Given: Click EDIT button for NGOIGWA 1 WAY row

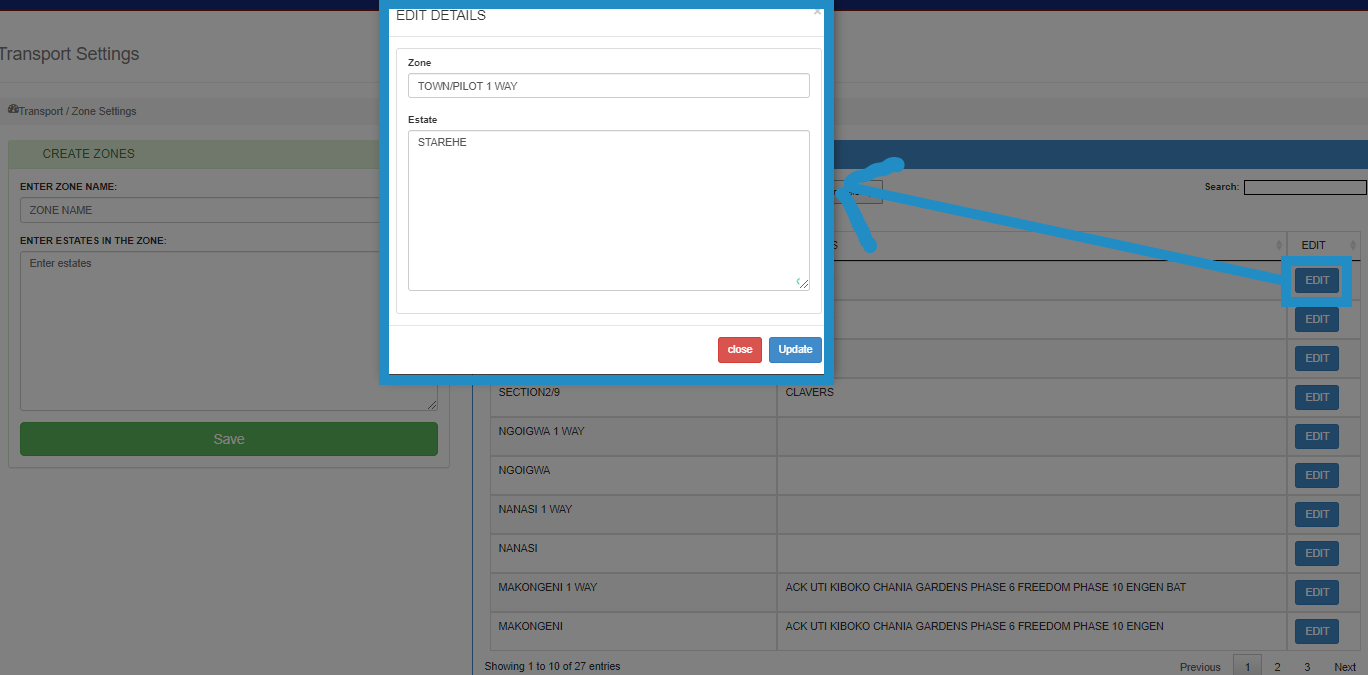Looking at the screenshot, I should coord(1316,437).
